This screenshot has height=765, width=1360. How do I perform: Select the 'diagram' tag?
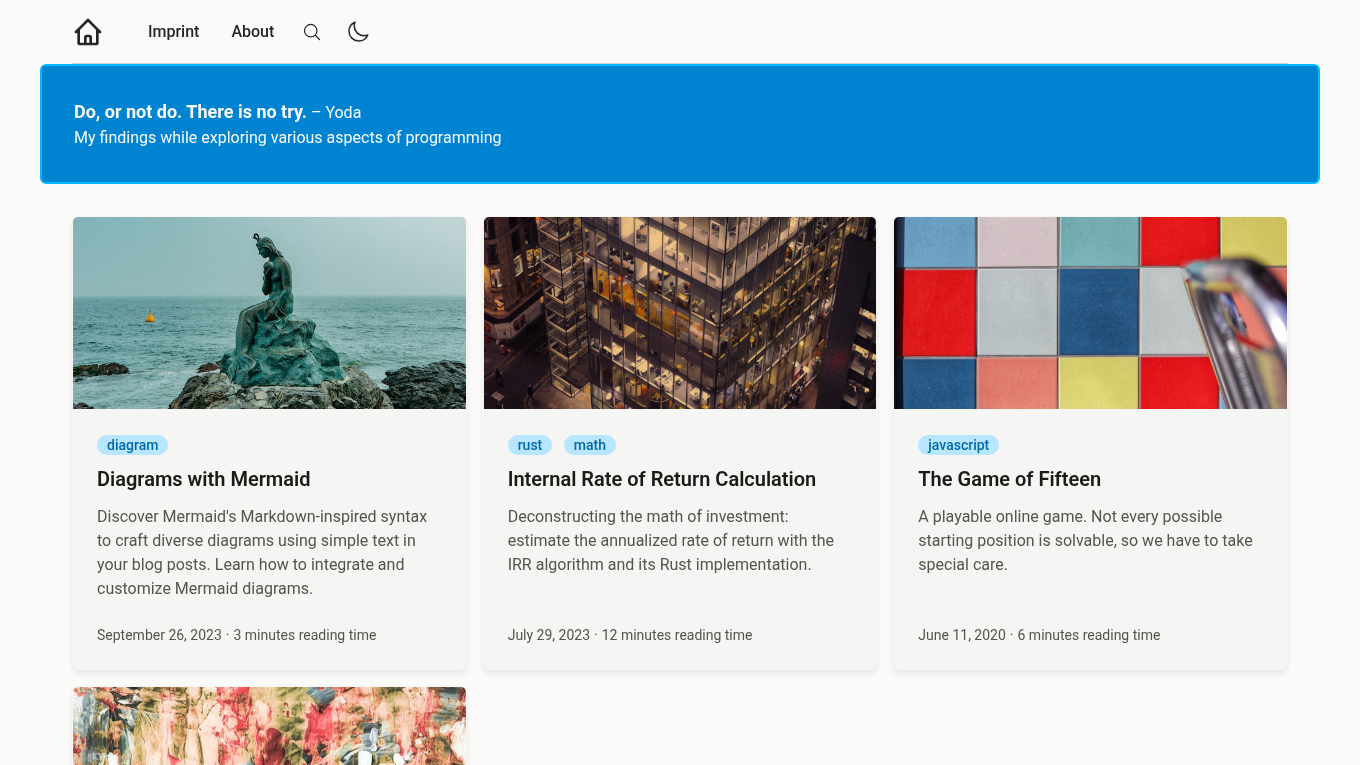[x=132, y=445]
